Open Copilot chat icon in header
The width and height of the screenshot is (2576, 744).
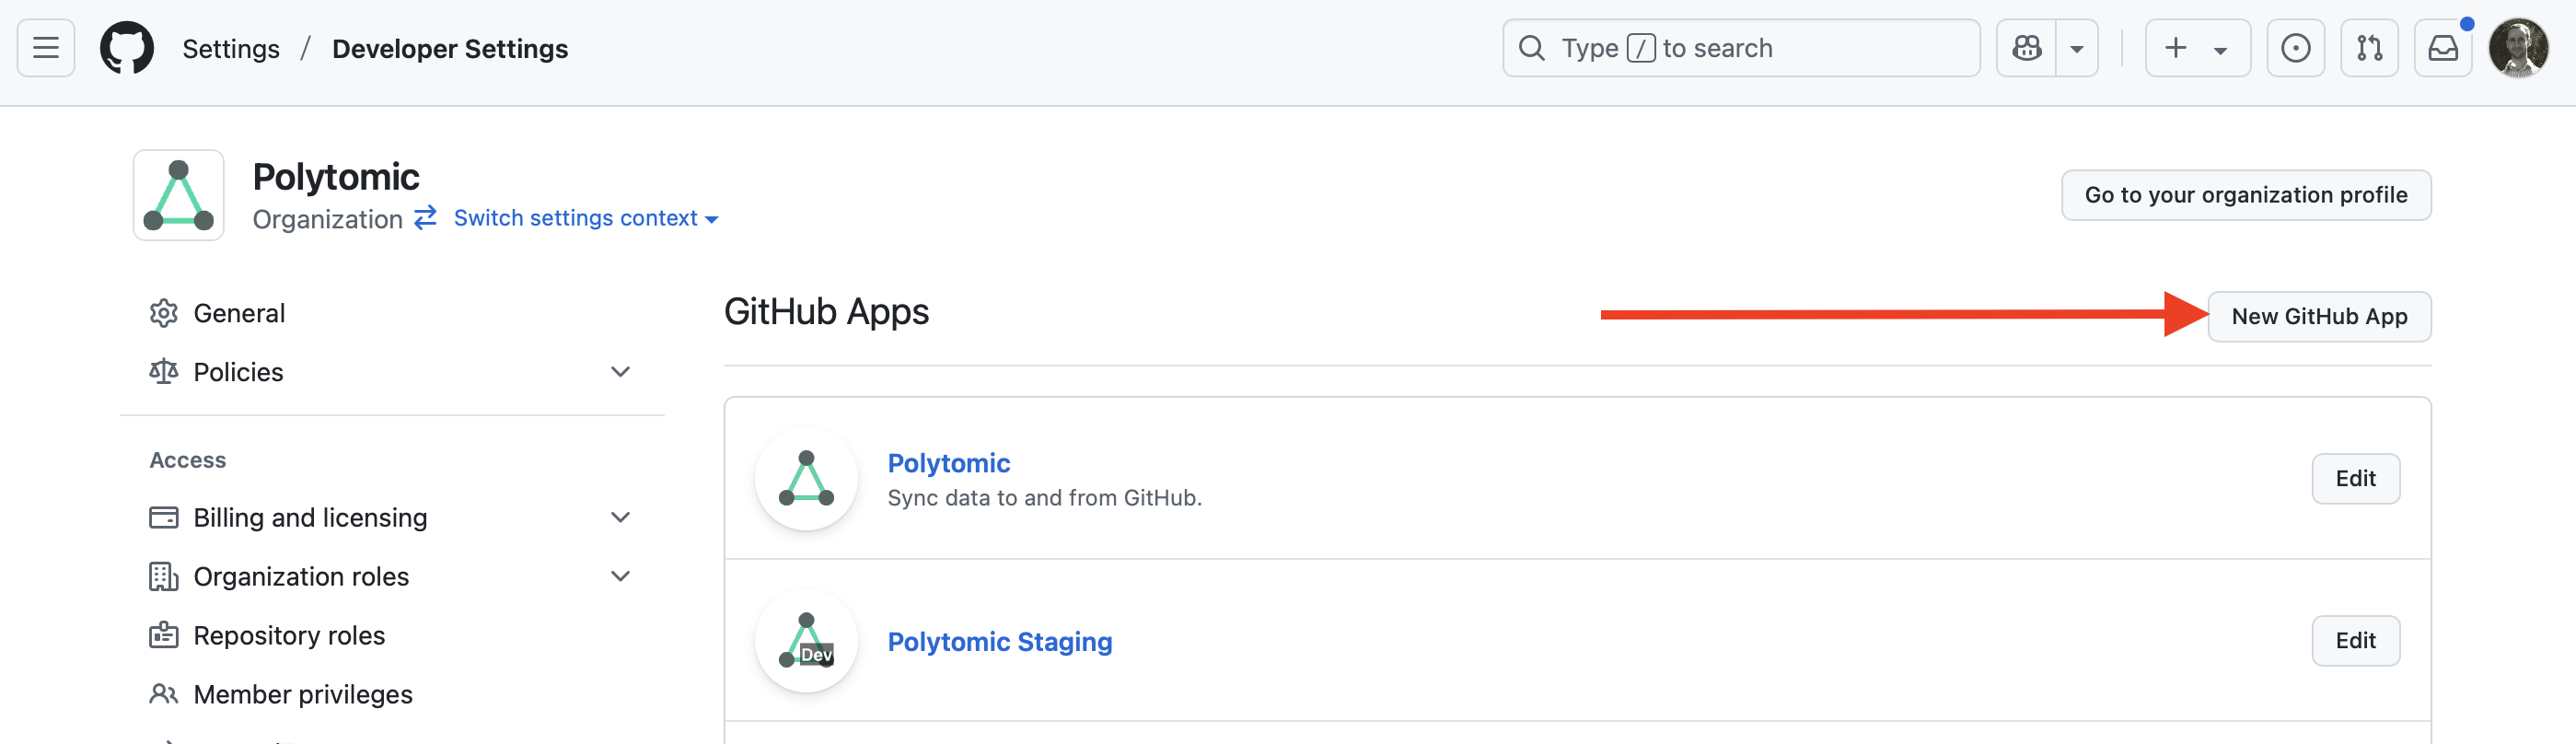pos(2027,48)
